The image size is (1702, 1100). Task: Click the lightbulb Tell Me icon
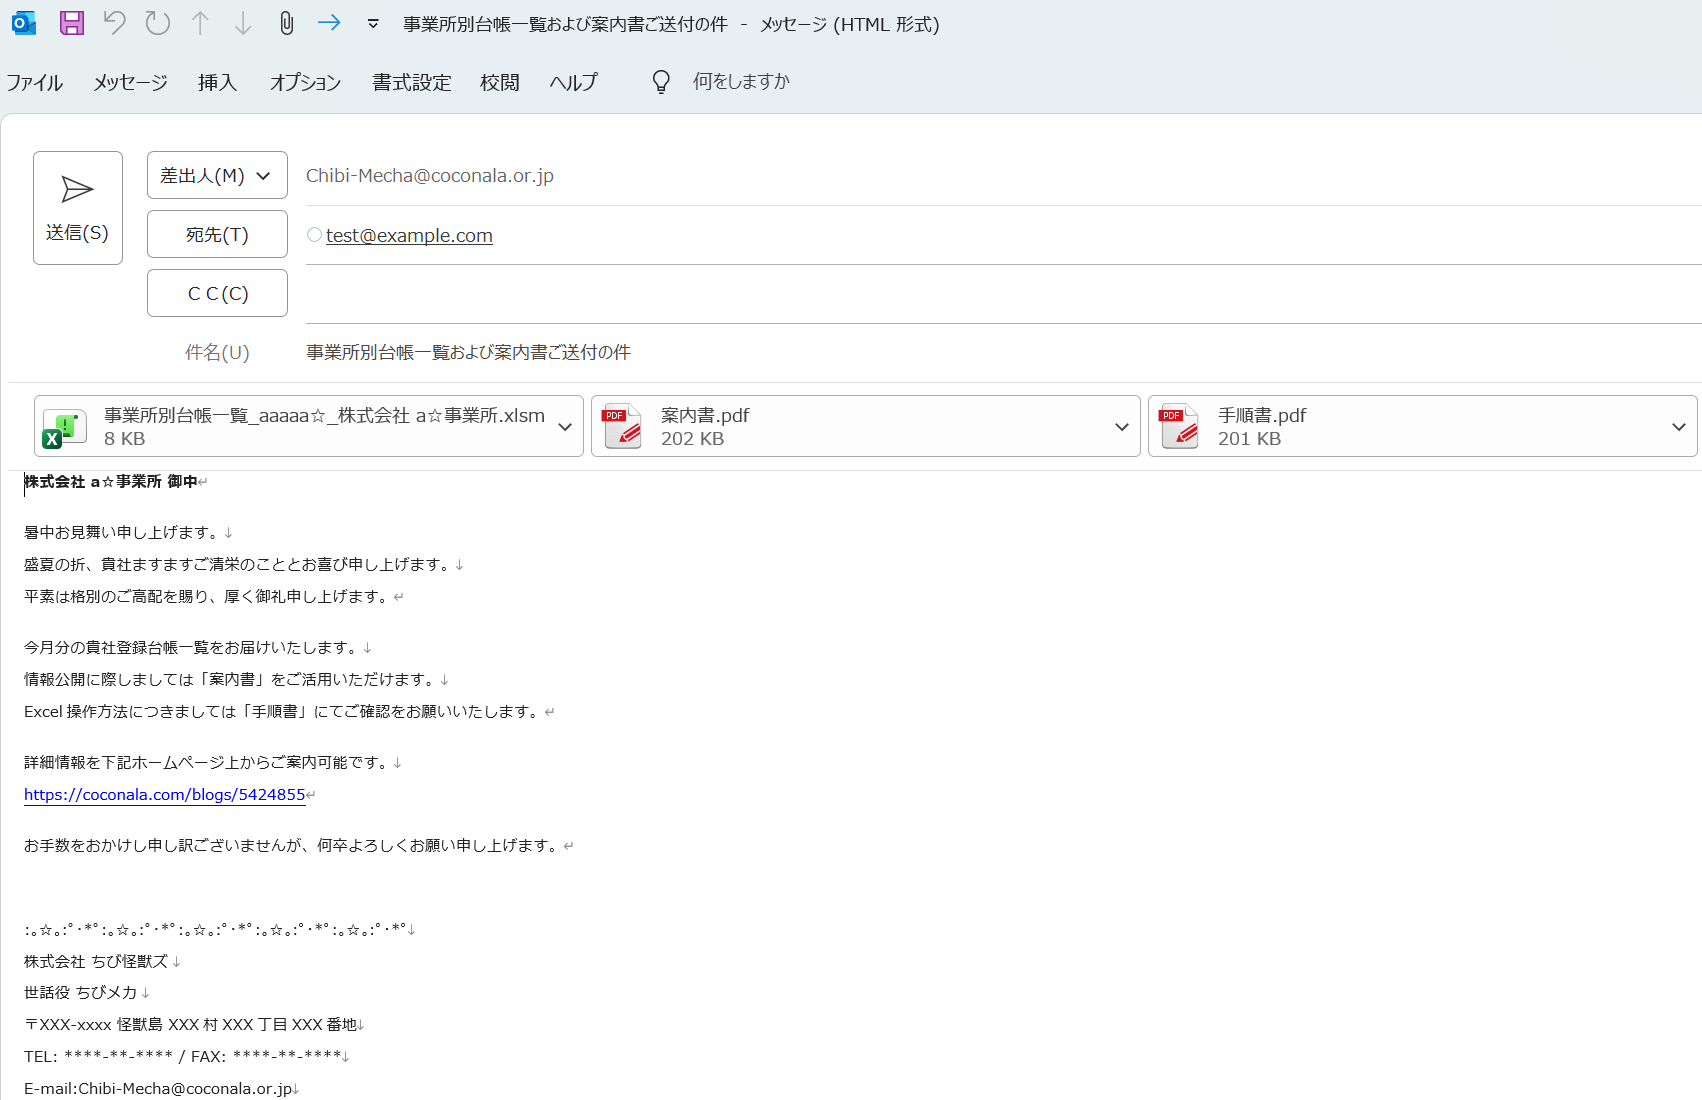[x=661, y=82]
